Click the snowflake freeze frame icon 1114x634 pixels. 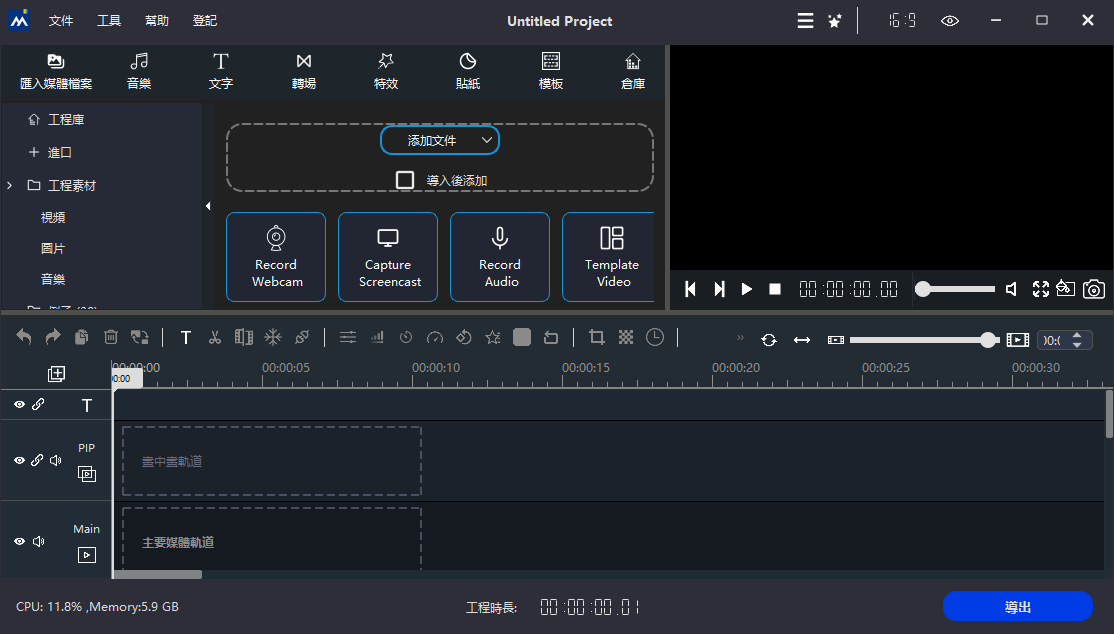pos(272,338)
